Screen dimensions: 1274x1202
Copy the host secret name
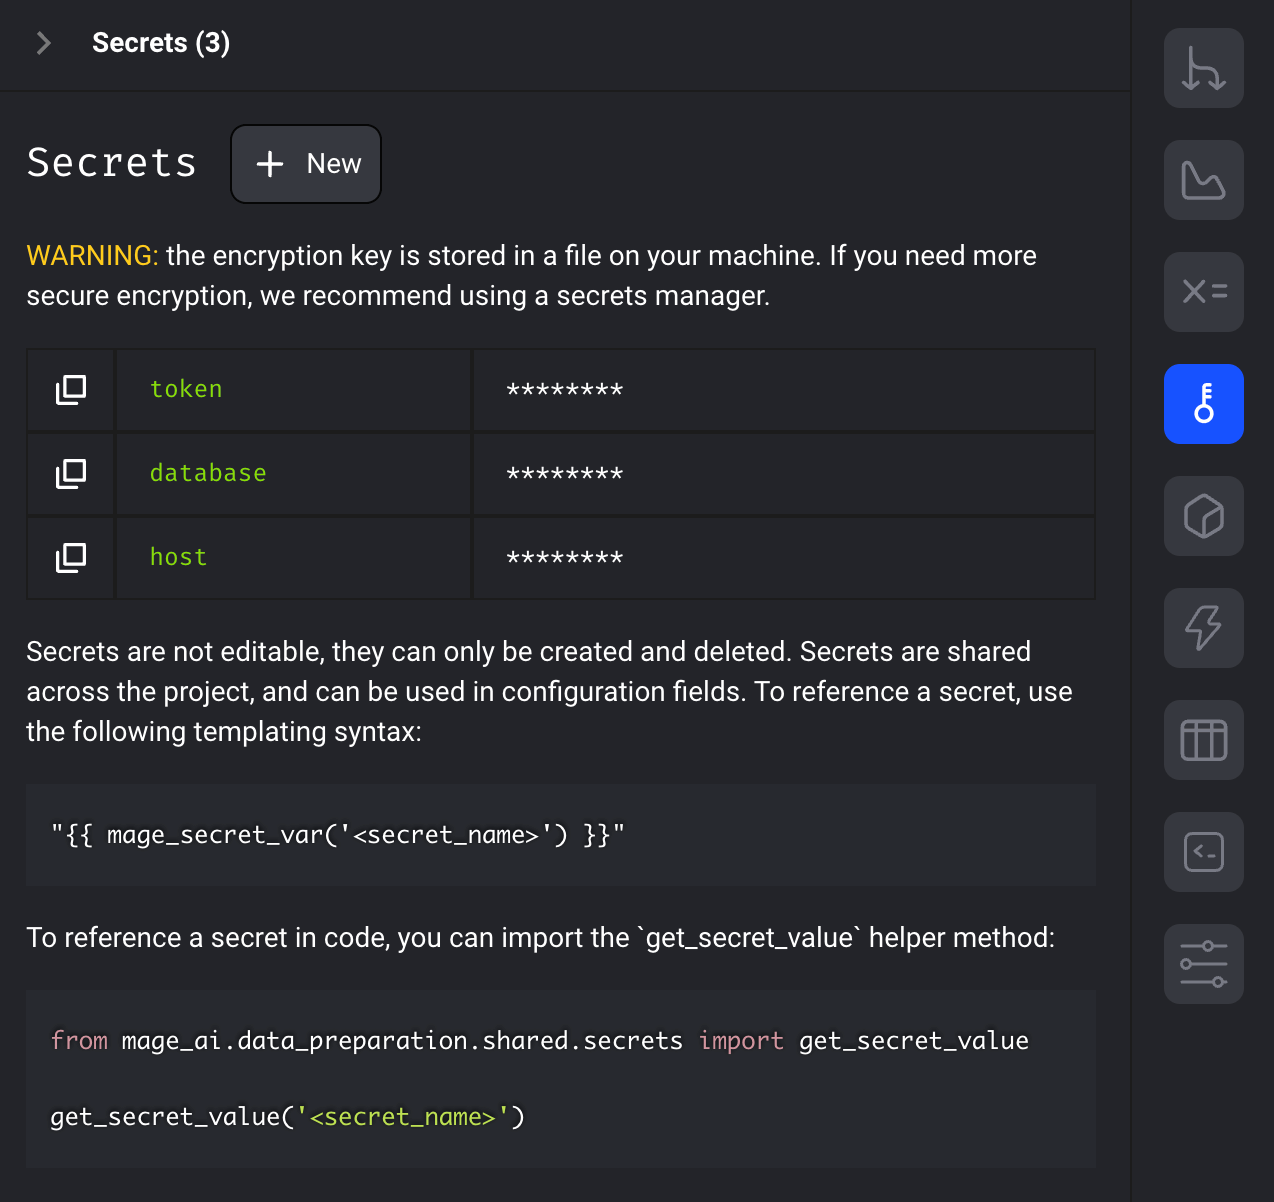pos(71,558)
